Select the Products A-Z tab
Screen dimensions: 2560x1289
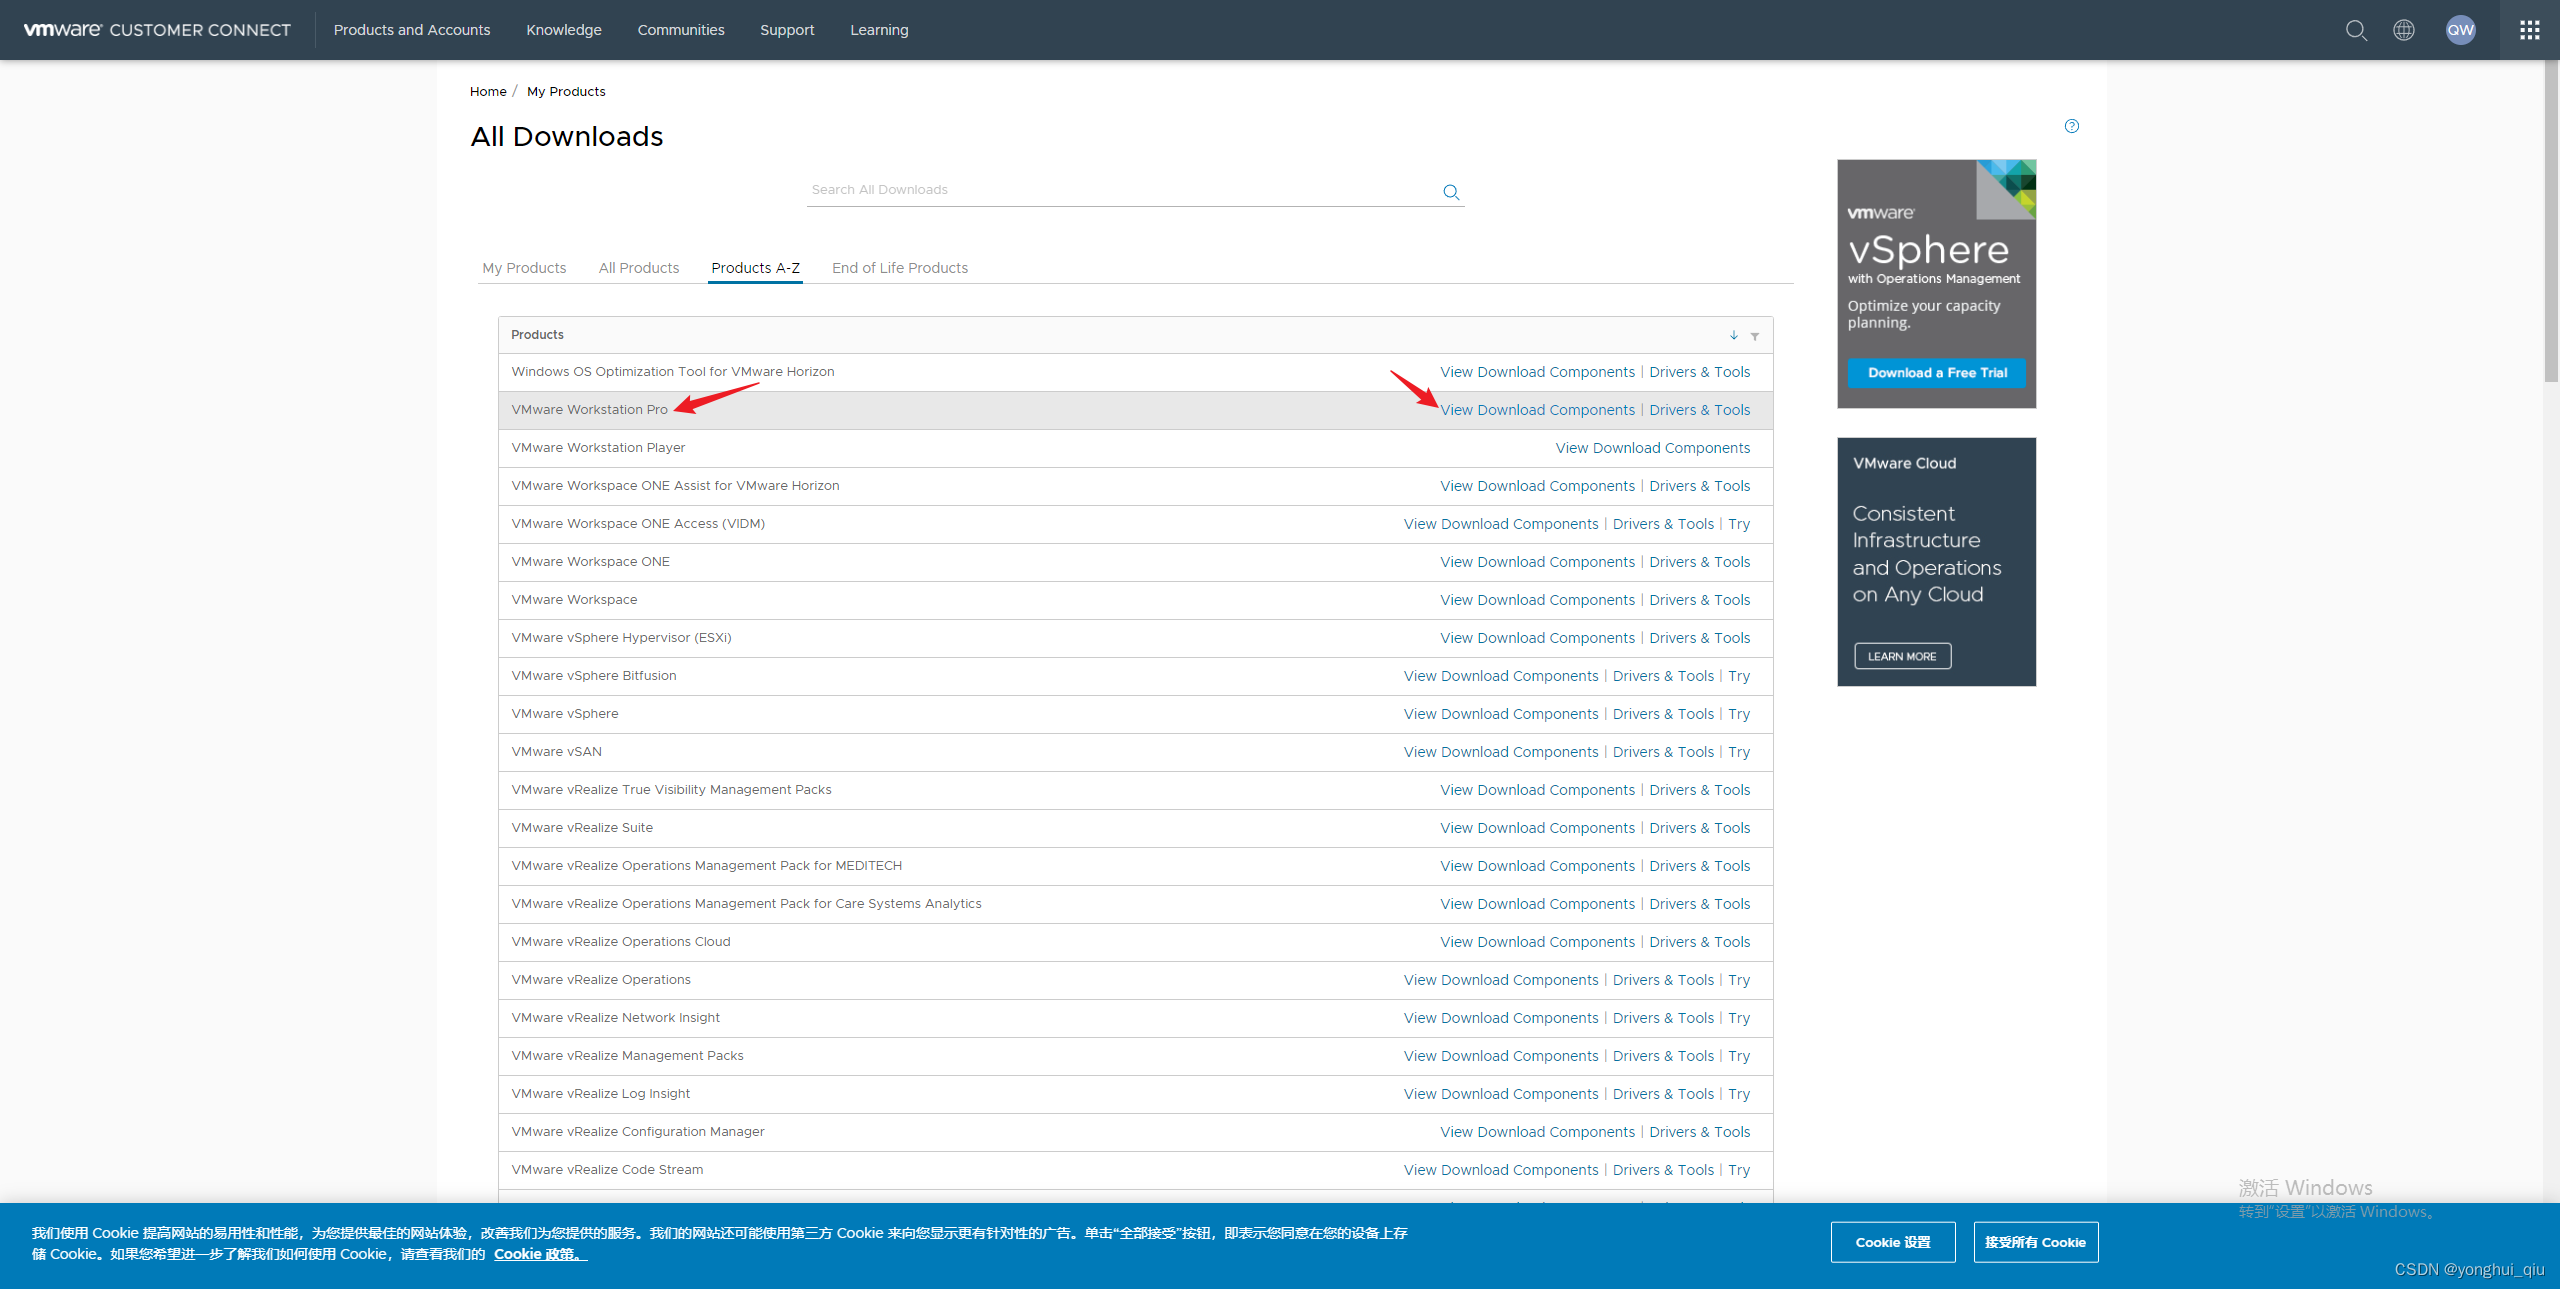pyautogui.click(x=756, y=268)
